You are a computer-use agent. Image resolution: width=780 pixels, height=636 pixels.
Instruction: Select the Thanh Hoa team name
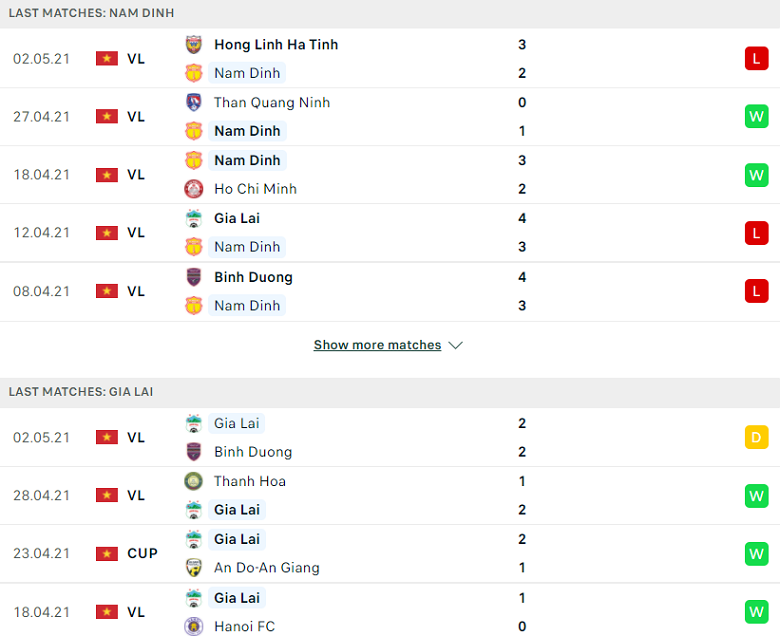[250, 481]
